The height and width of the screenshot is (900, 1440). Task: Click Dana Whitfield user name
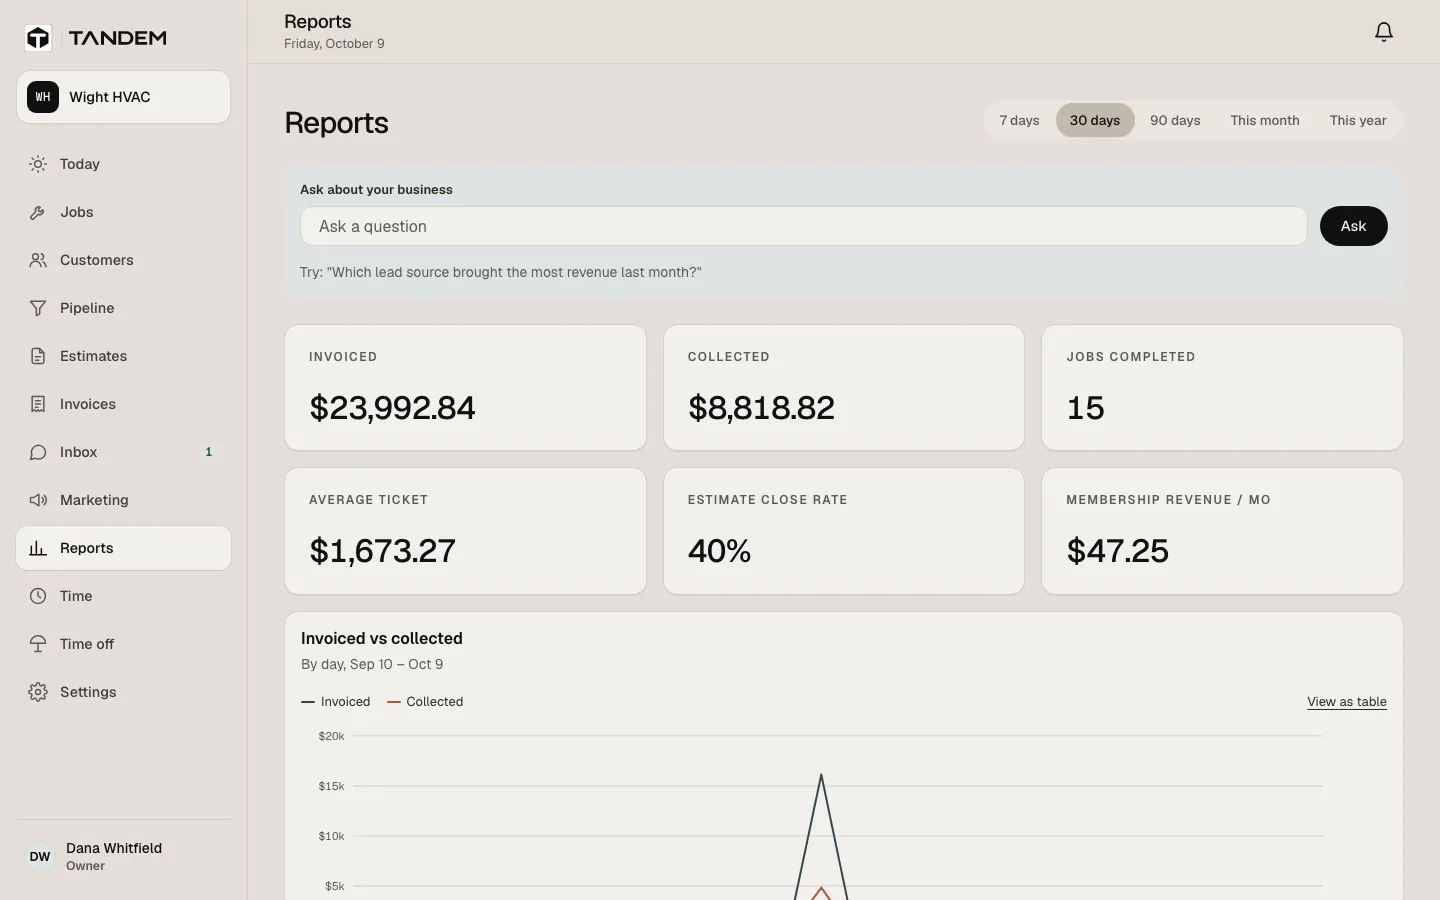coord(114,848)
